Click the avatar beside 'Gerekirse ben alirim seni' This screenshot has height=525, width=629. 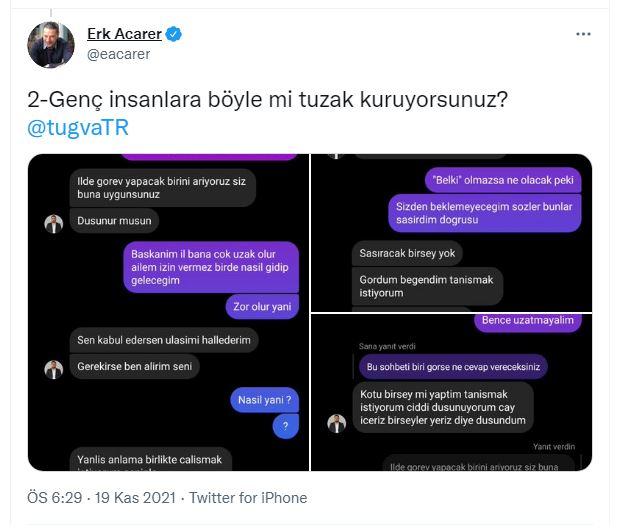click(x=54, y=370)
